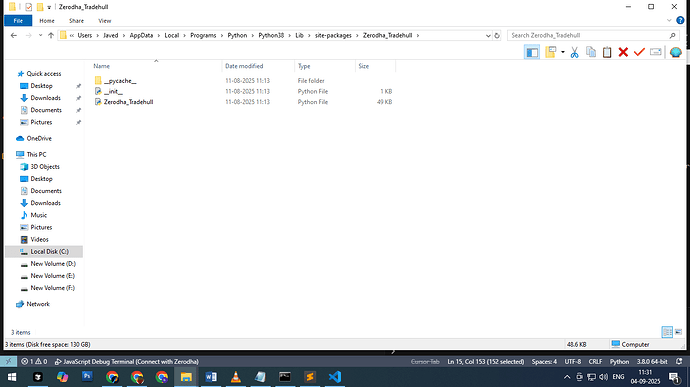The height and width of the screenshot is (387, 690).
Task: Change Python language mode in status bar
Action: [619, 361]
